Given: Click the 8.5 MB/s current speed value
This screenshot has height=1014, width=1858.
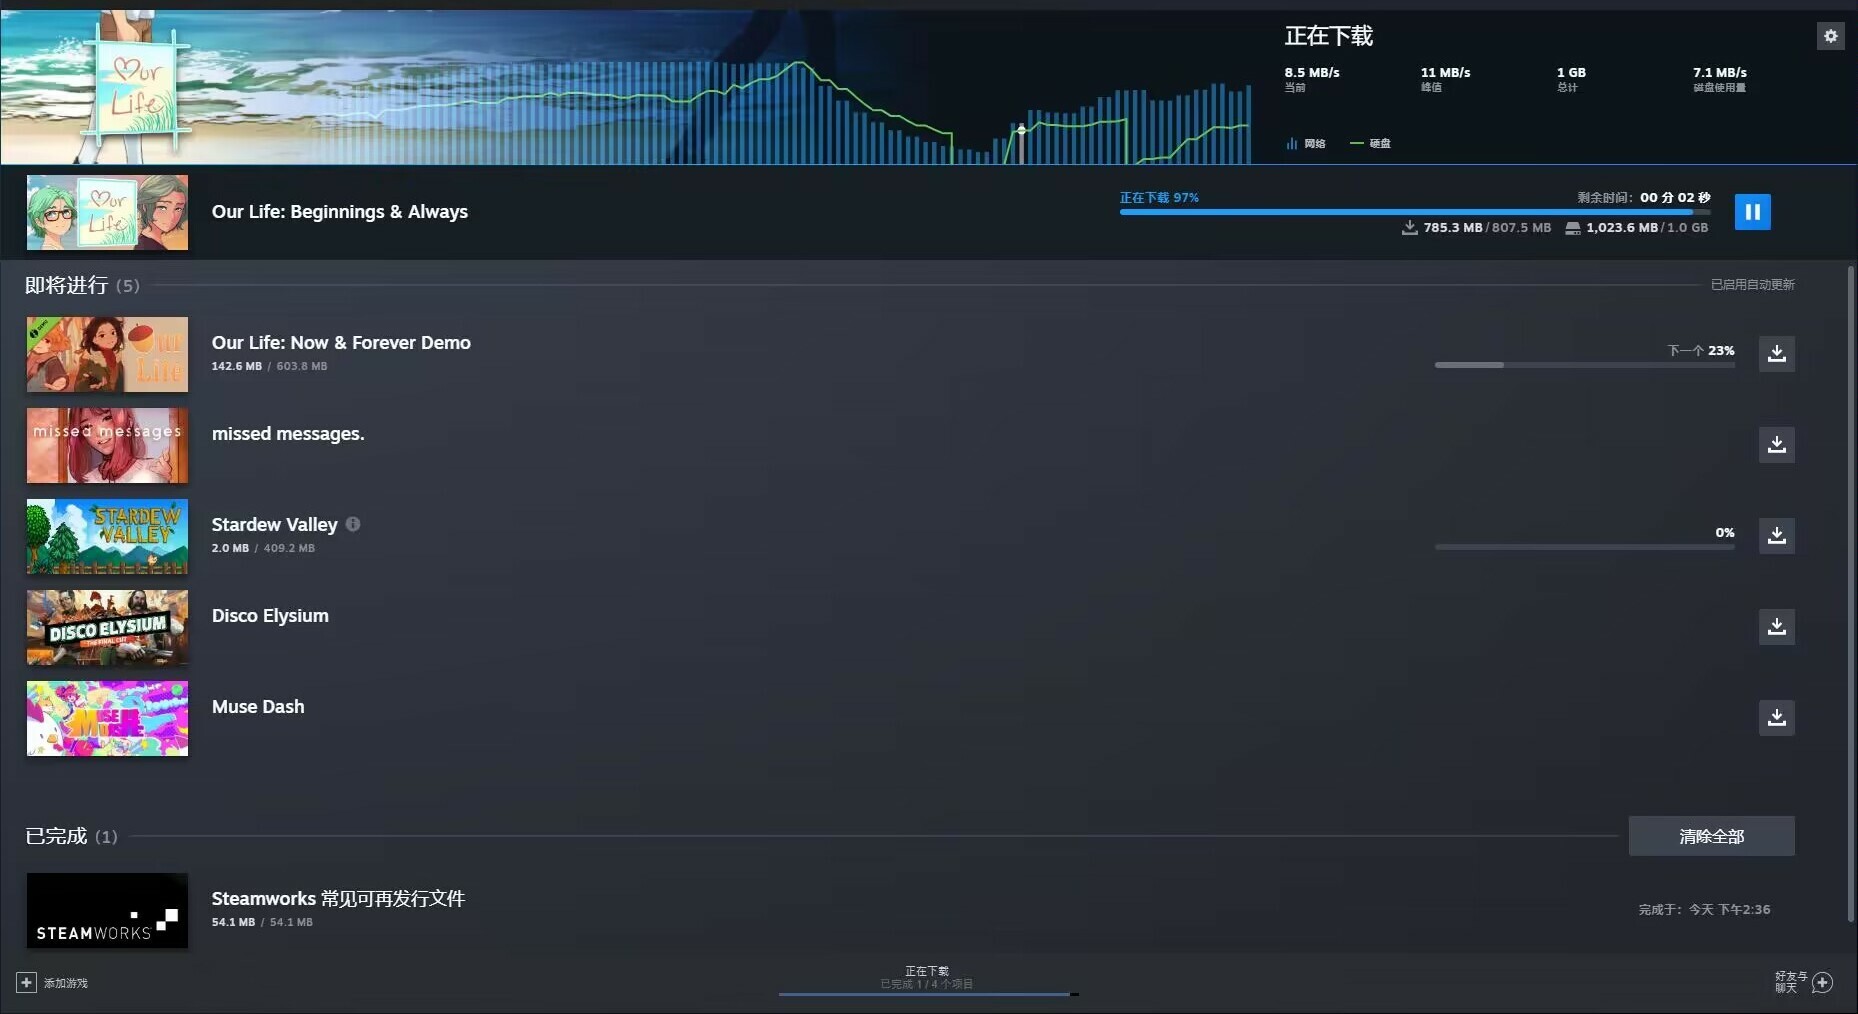Looking at the screenshot, I should point(1312,73).
